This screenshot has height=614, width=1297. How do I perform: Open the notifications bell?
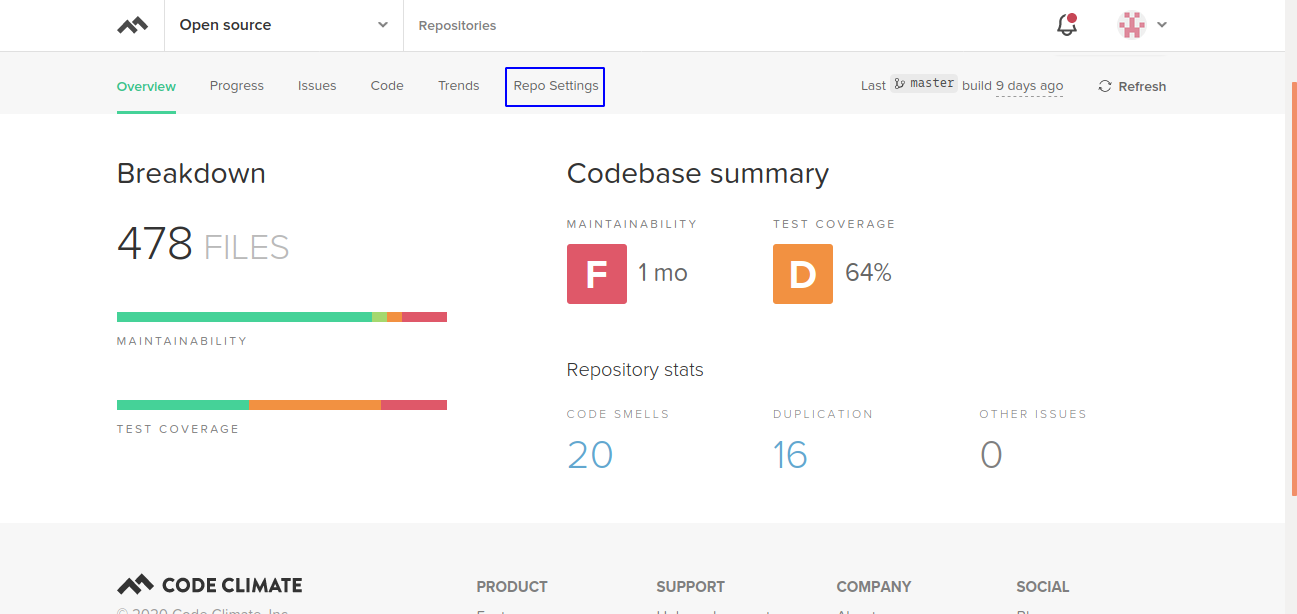pyautogui.click(x=1067, y=26)
